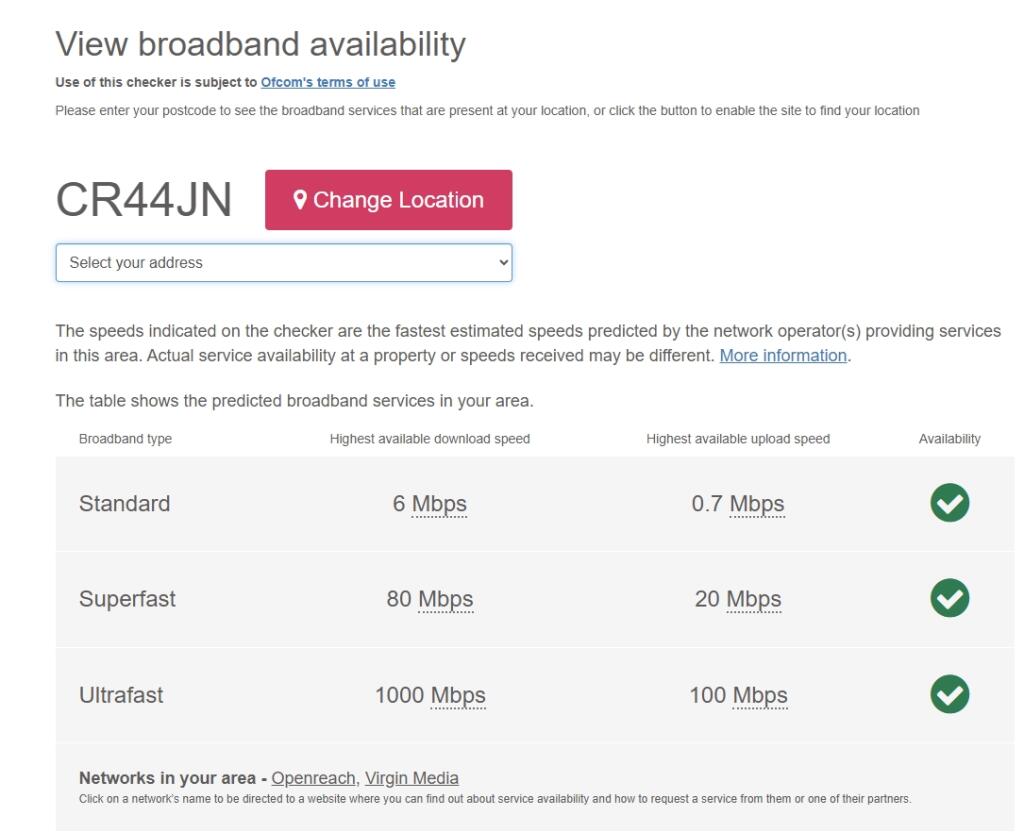Click the Change Location button
1024x832 pixels.
point(386,200)
